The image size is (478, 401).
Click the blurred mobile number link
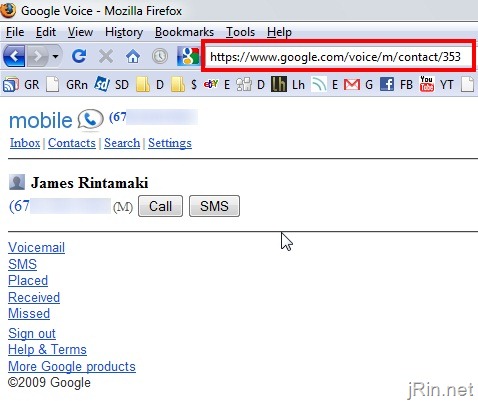tap(60, 206)
